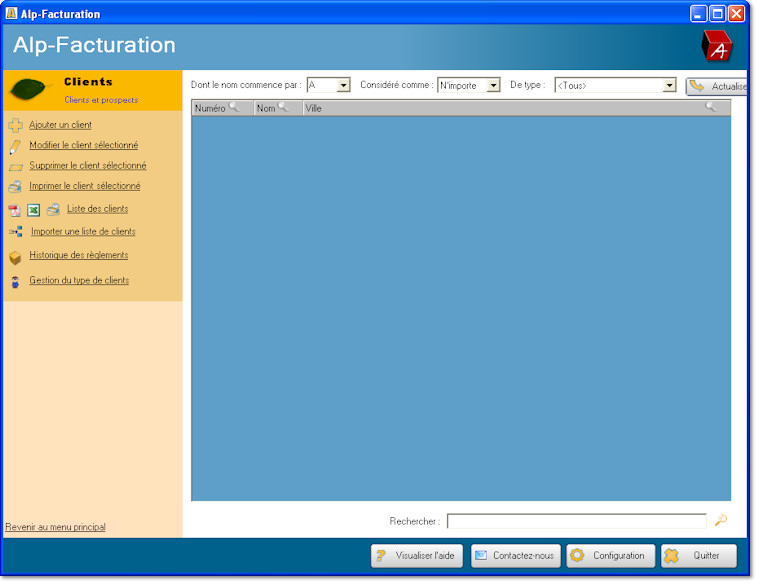Click the magnifier icon in the Nom column header

[x=283, y=107]
